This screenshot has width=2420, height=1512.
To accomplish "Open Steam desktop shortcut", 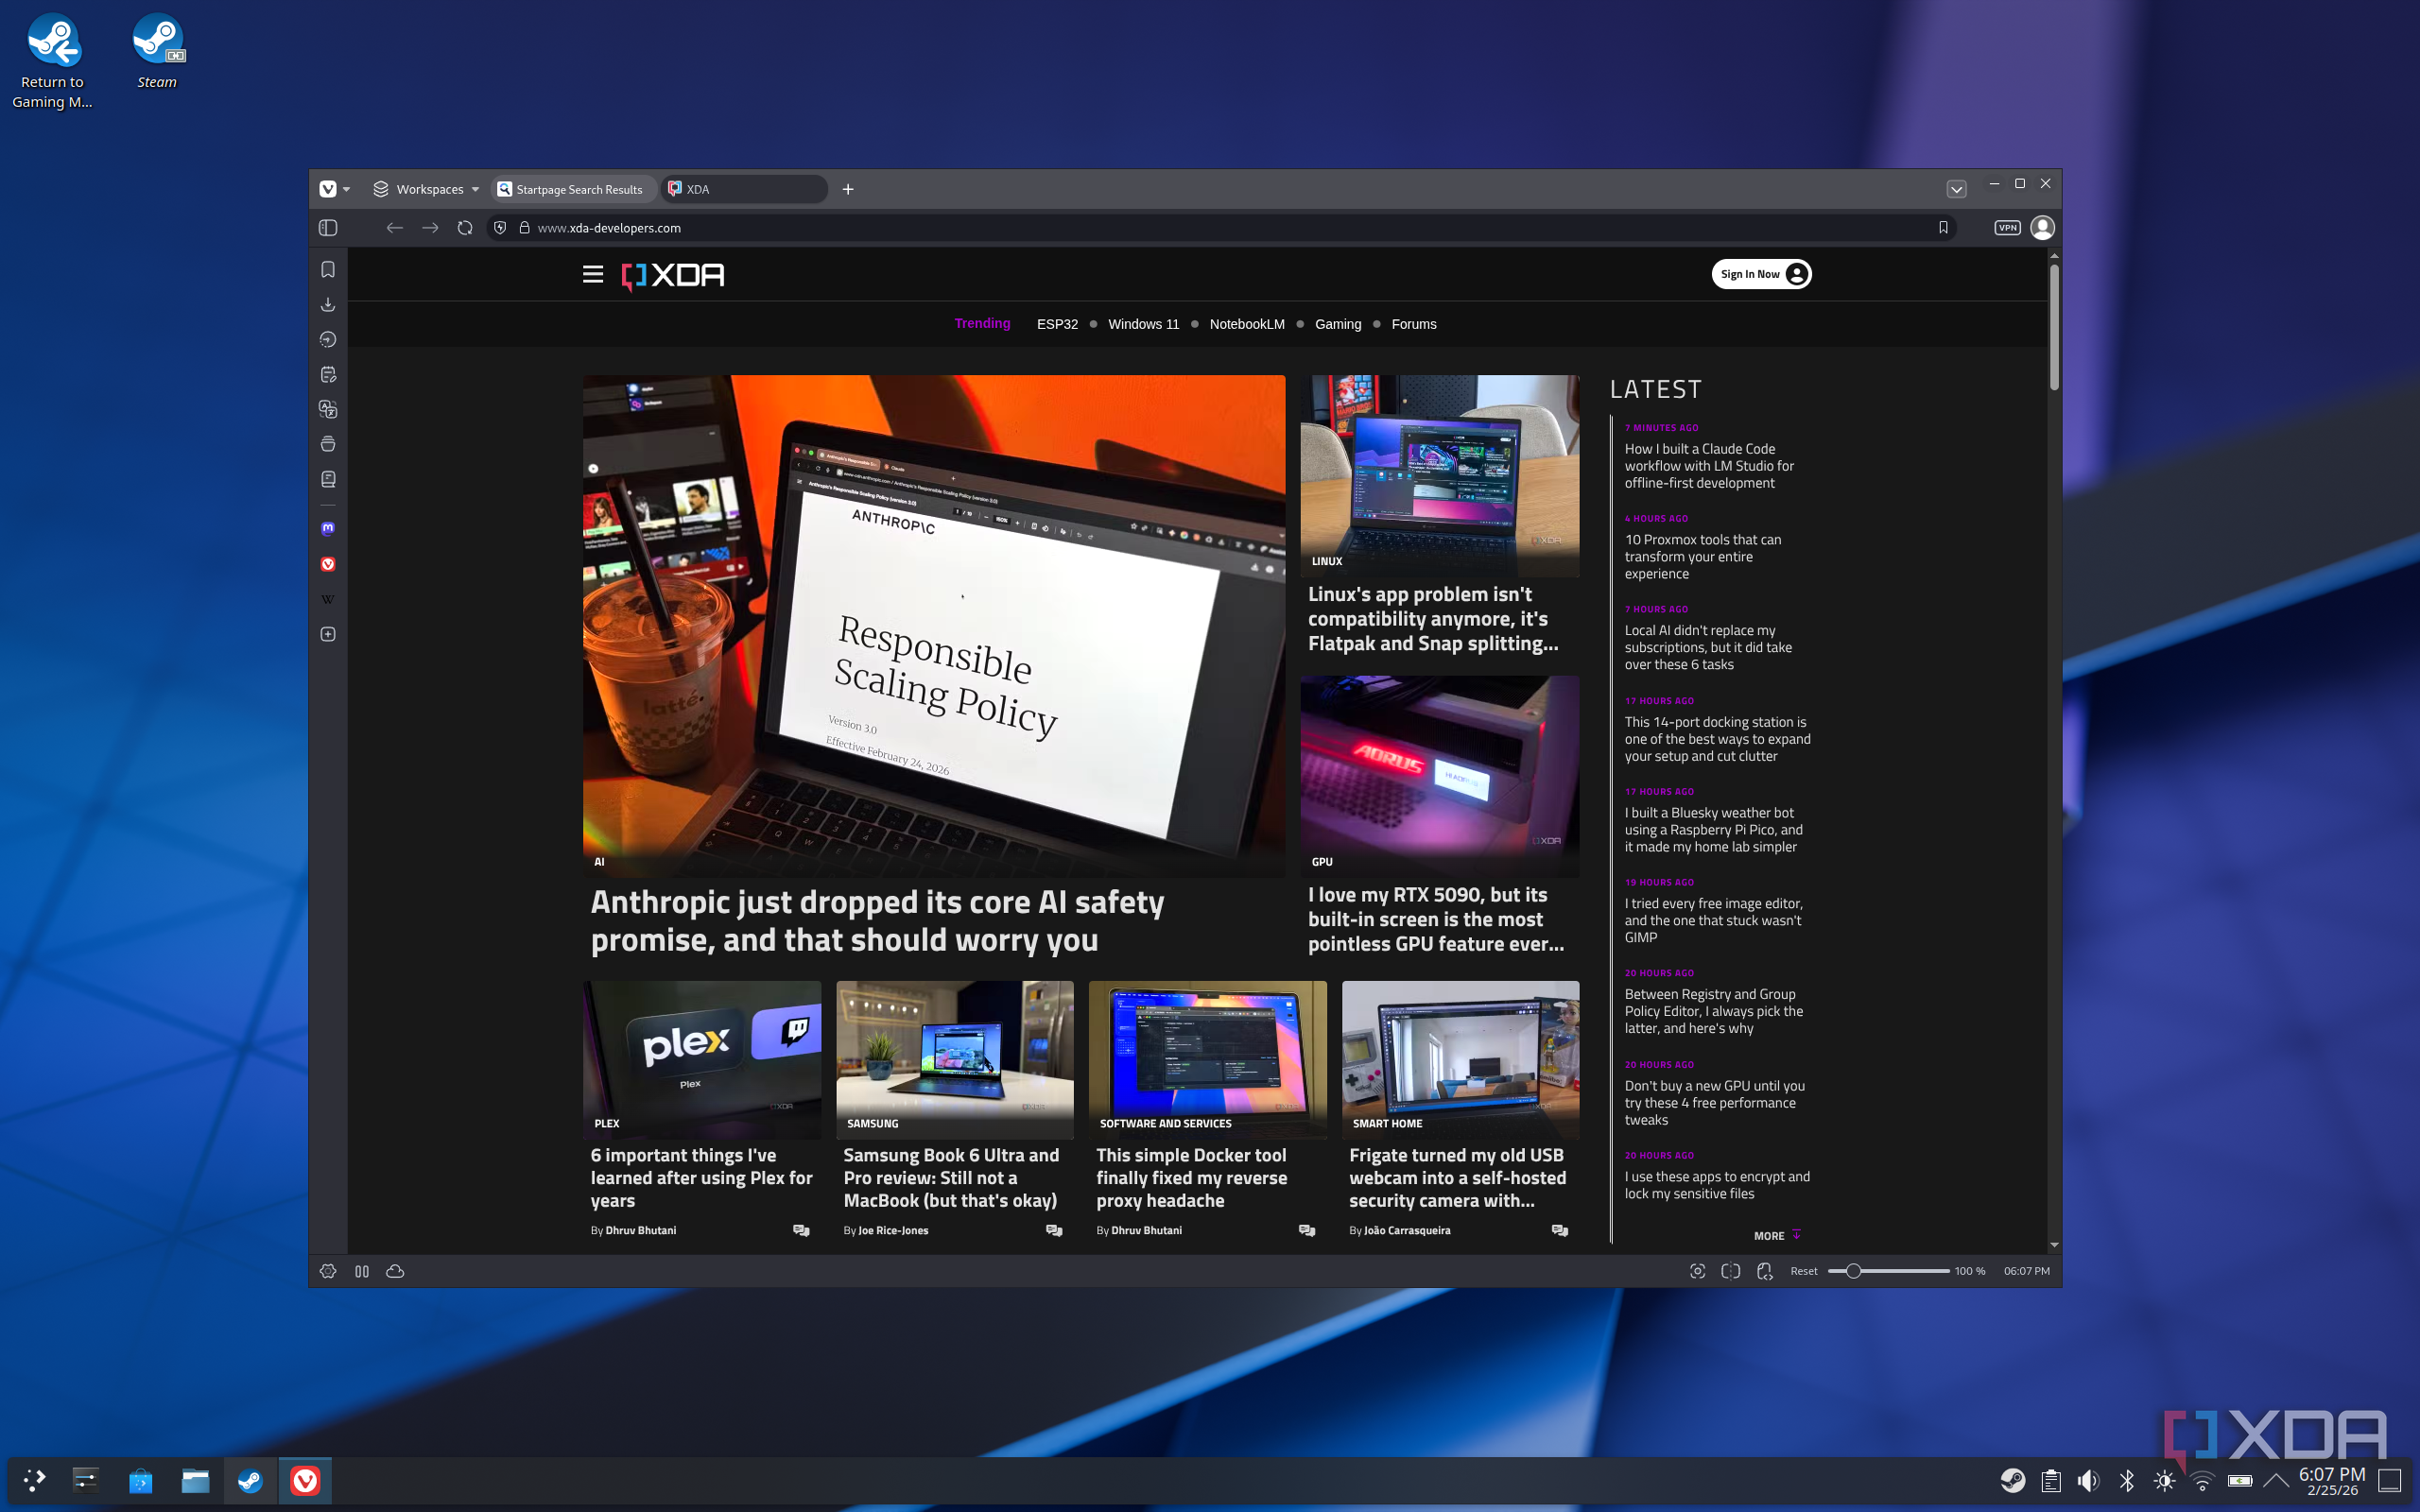I will tap(157, 52).
